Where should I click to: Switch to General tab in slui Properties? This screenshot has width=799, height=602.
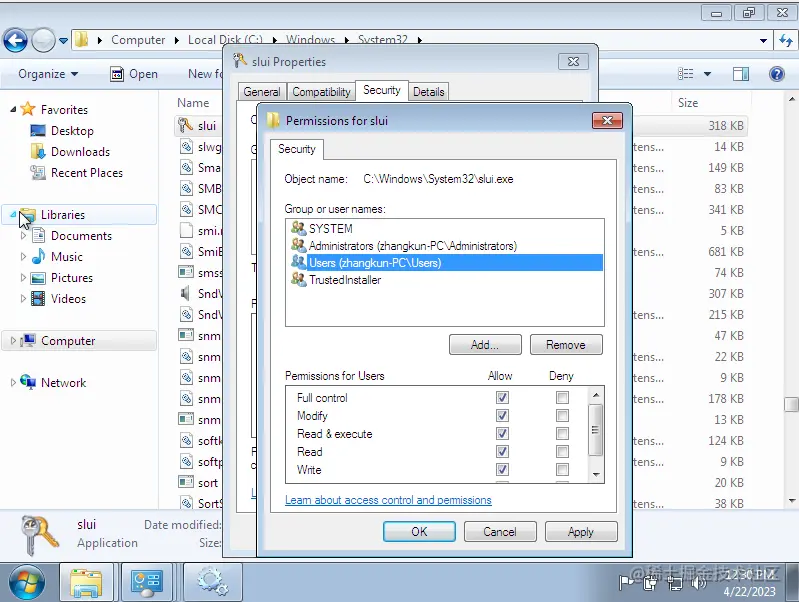[x=262, y=92]
